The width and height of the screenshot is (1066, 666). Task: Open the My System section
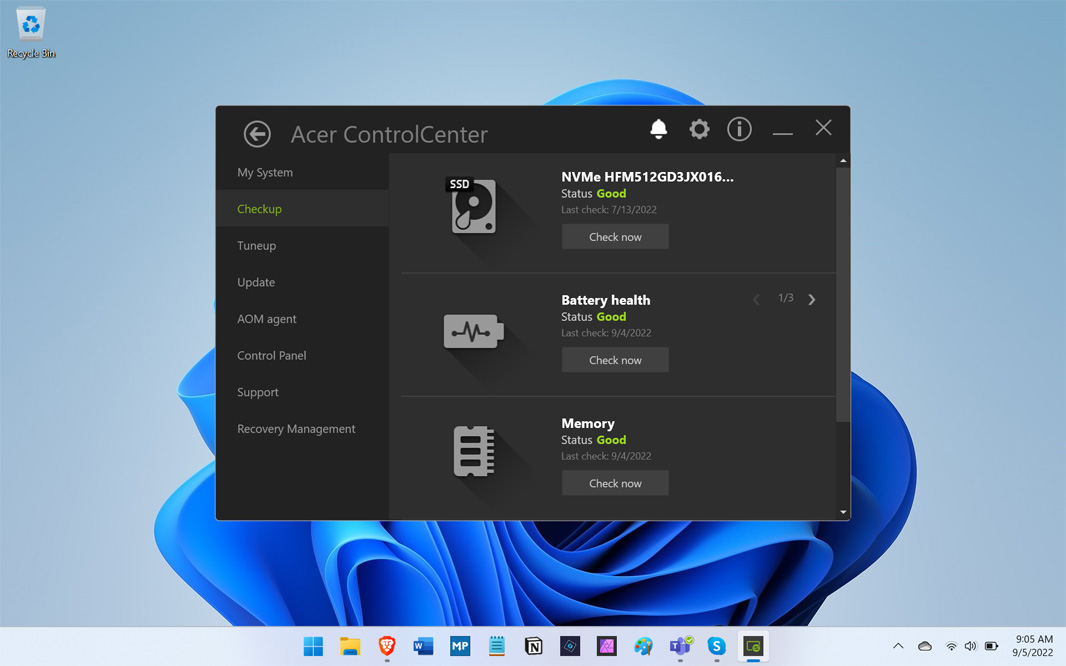(265, 172)
